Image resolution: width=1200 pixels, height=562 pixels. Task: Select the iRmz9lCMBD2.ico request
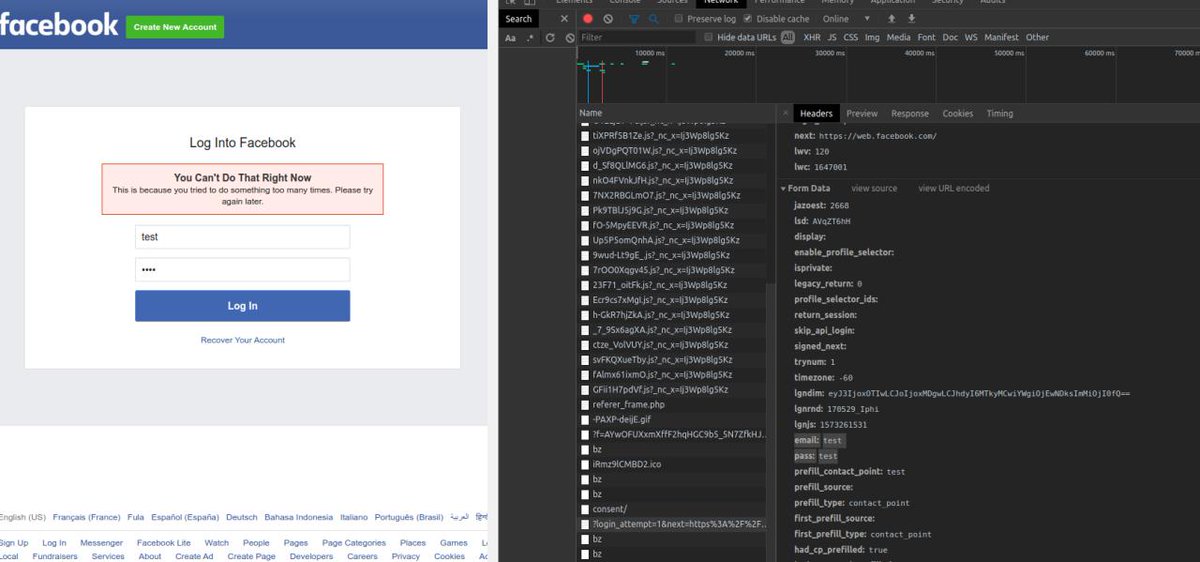[x=672, y=465]
